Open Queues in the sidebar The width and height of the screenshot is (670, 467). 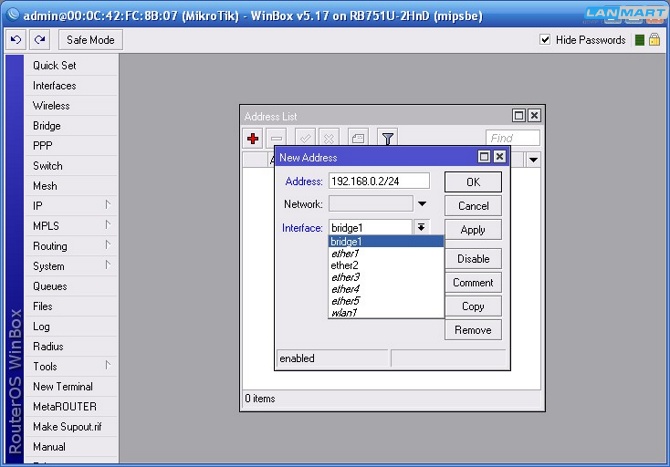tap(71, 286)
